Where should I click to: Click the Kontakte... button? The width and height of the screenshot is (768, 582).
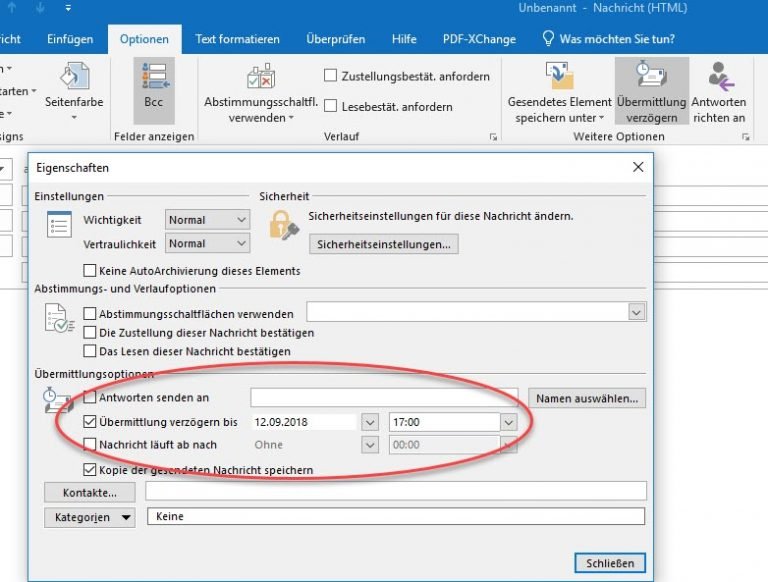pyautogui.click(x=90, y=492)
